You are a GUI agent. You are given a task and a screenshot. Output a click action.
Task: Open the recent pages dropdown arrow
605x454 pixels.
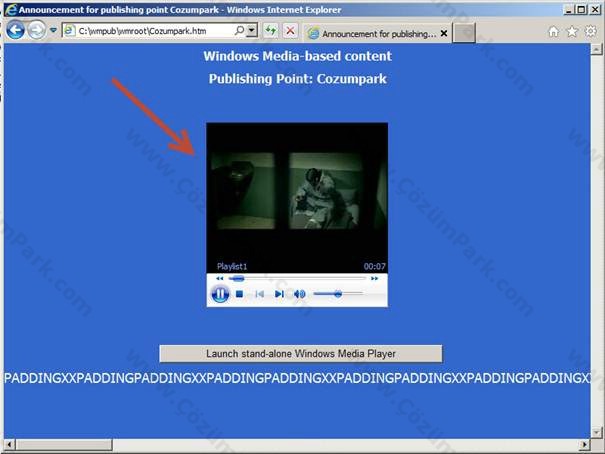click(x=53, y=30)
